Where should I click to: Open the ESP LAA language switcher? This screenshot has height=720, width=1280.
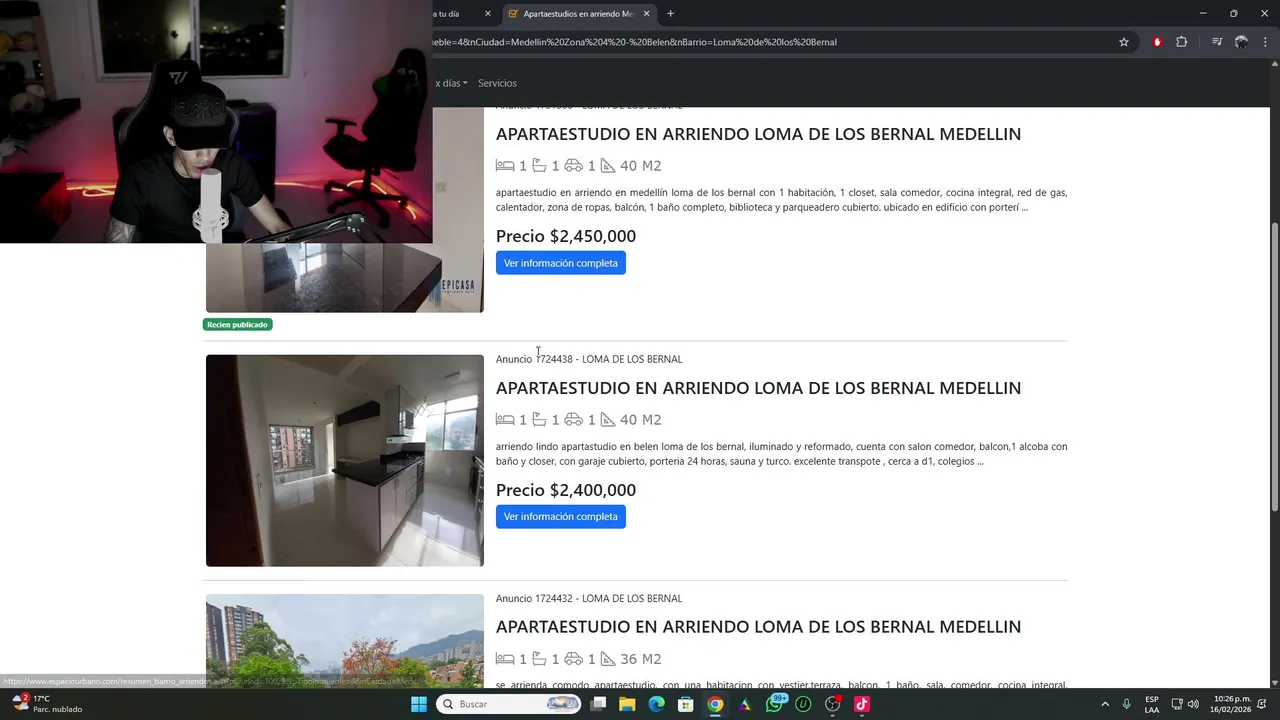1152,704
